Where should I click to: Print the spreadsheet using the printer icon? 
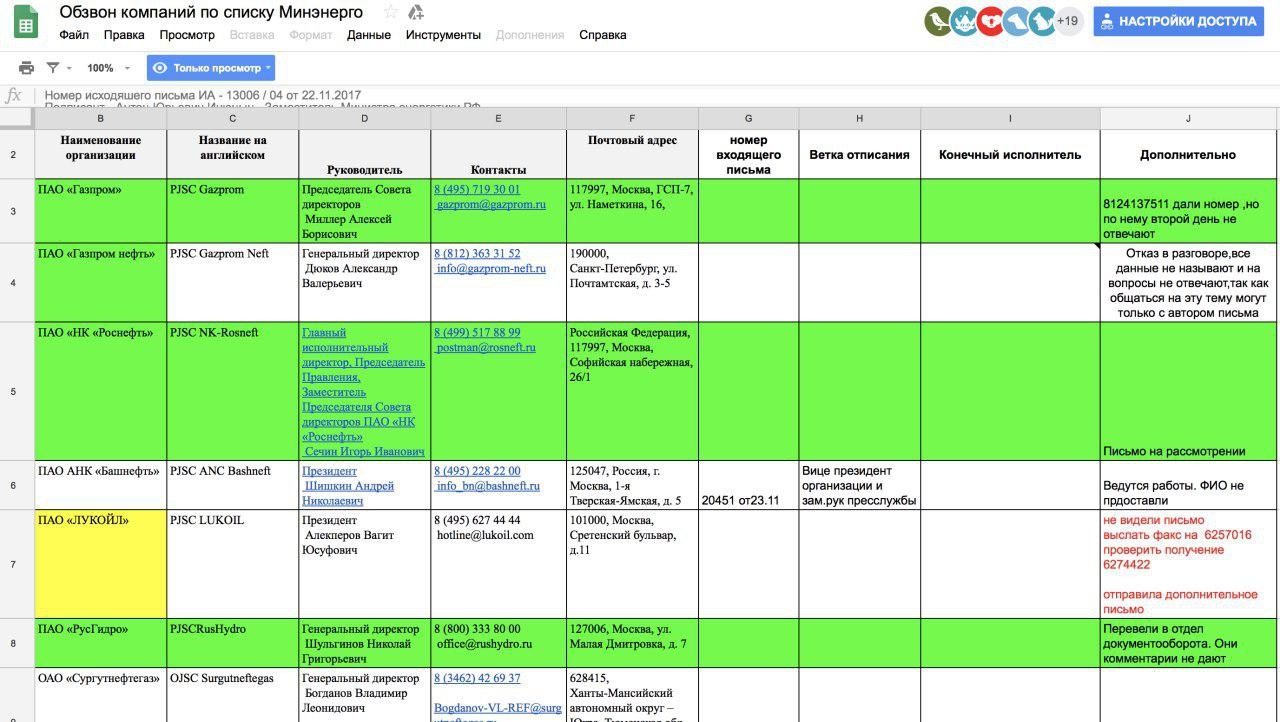coord(26,68)
